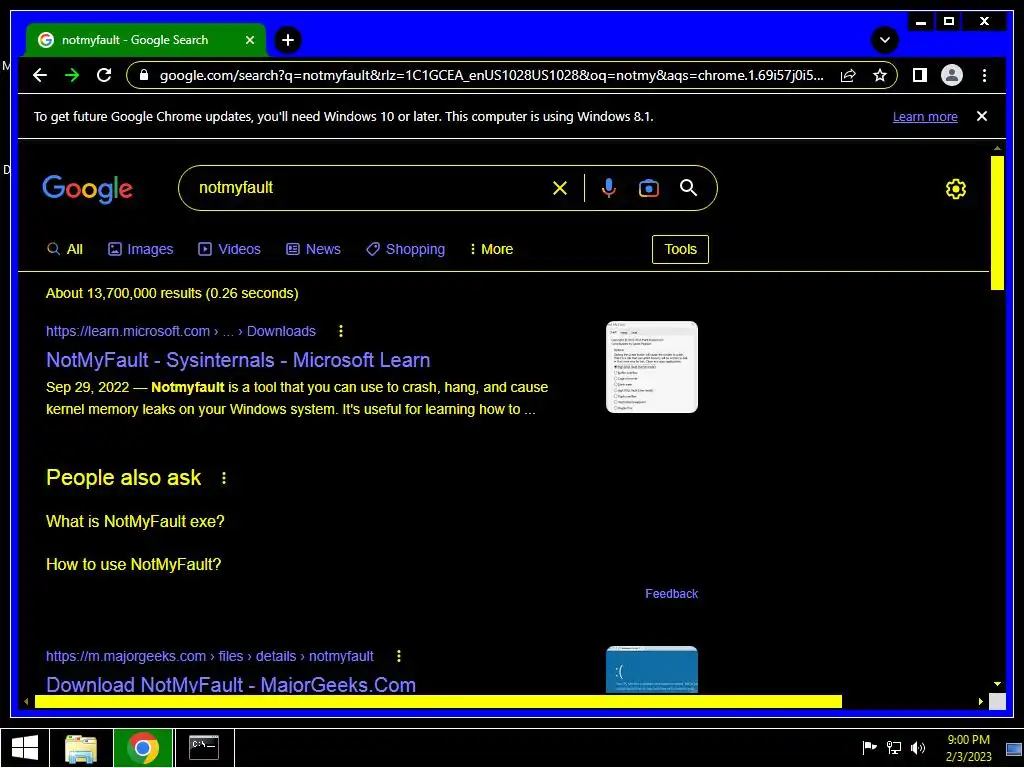Switch to Shopping results tab
The height and width of the screenshot is (768, 1024).
point(406,249)
